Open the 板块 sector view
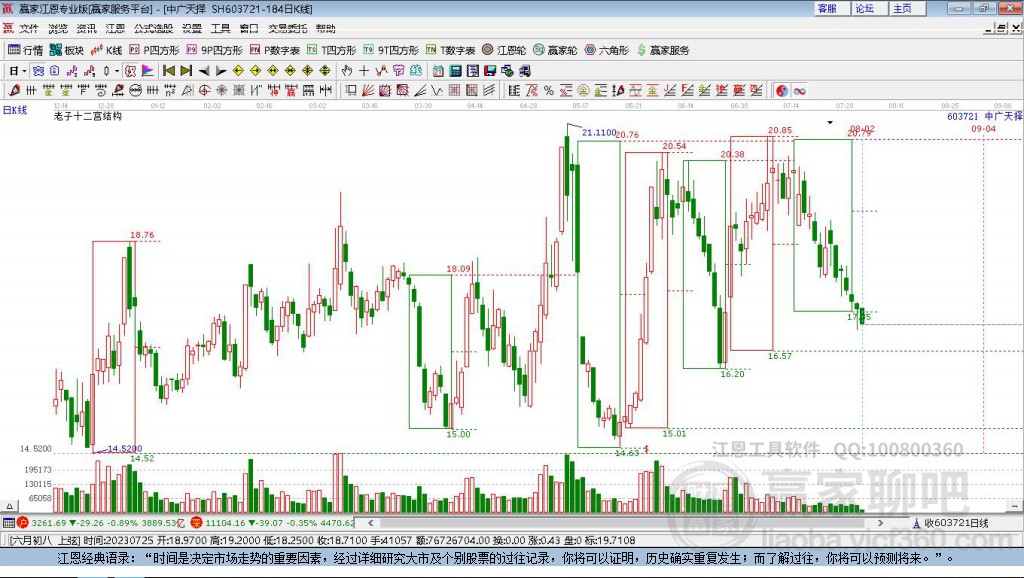This screenshot has width=1024, height=578. 67,50
